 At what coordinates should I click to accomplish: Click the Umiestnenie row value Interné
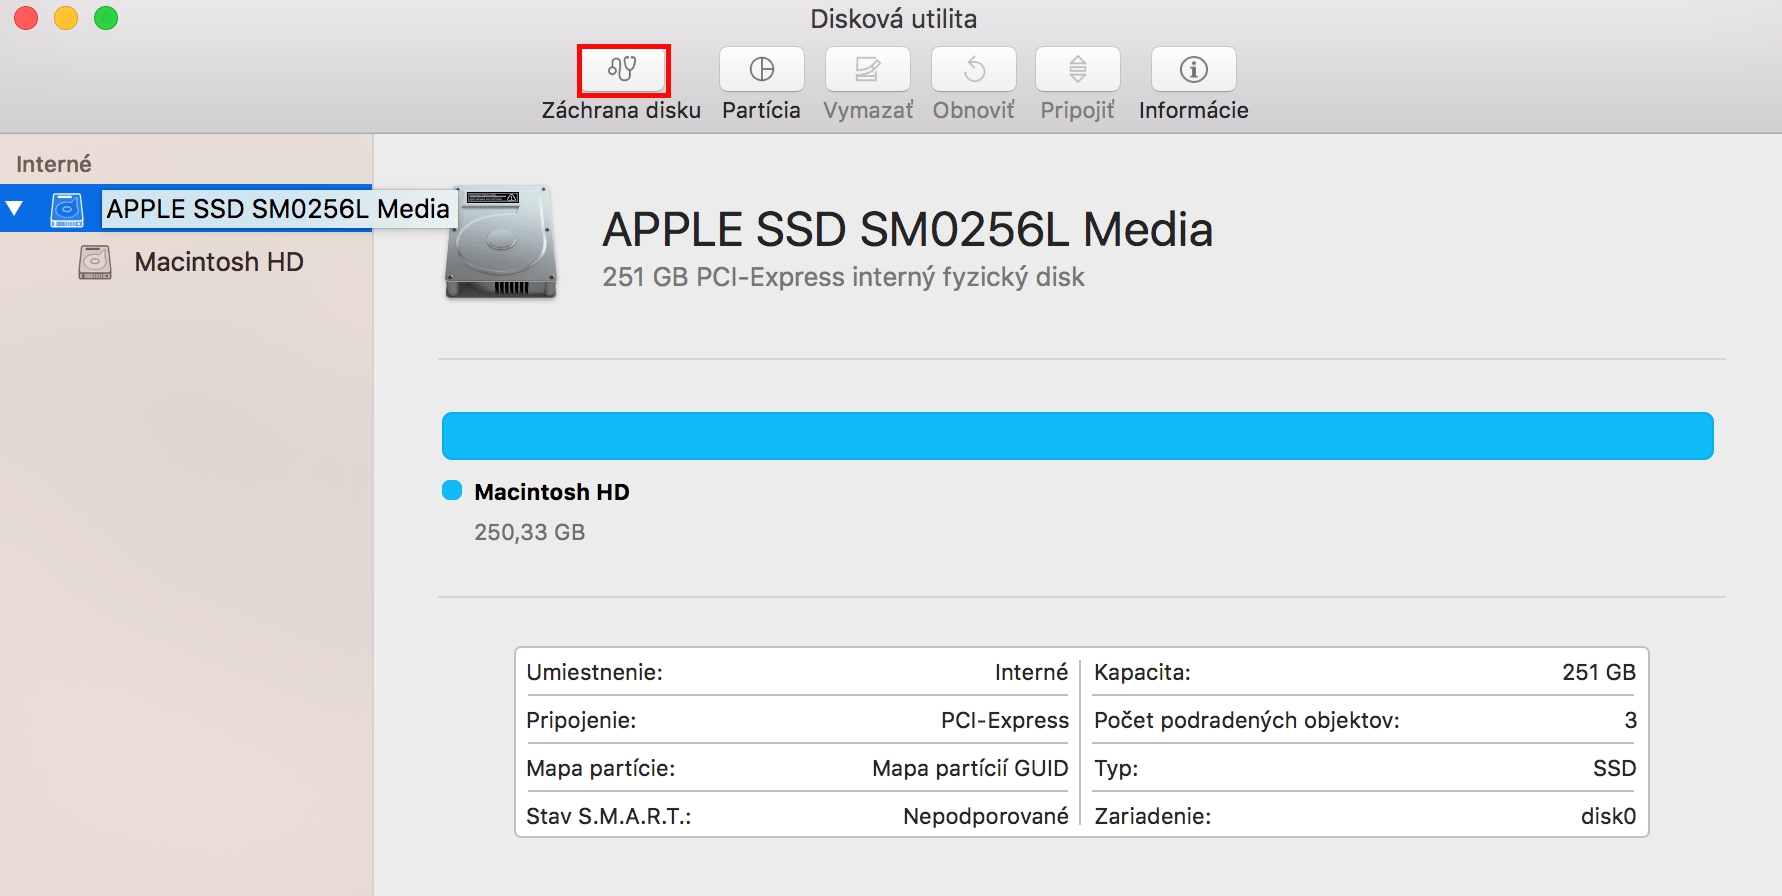click(x=1031, y=672)
